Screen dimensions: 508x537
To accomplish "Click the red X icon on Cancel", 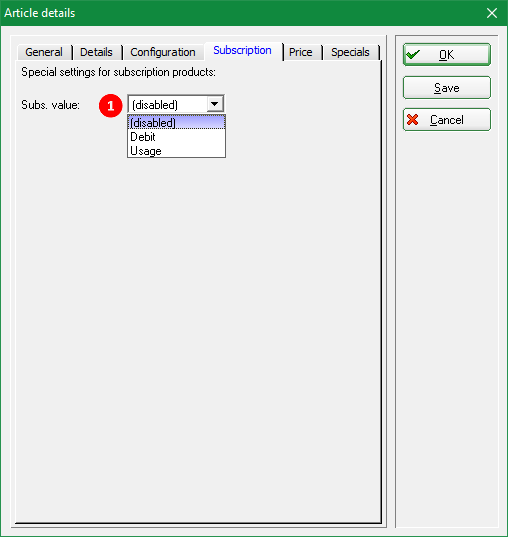I will pyautogui.click(x=413, y=120).
